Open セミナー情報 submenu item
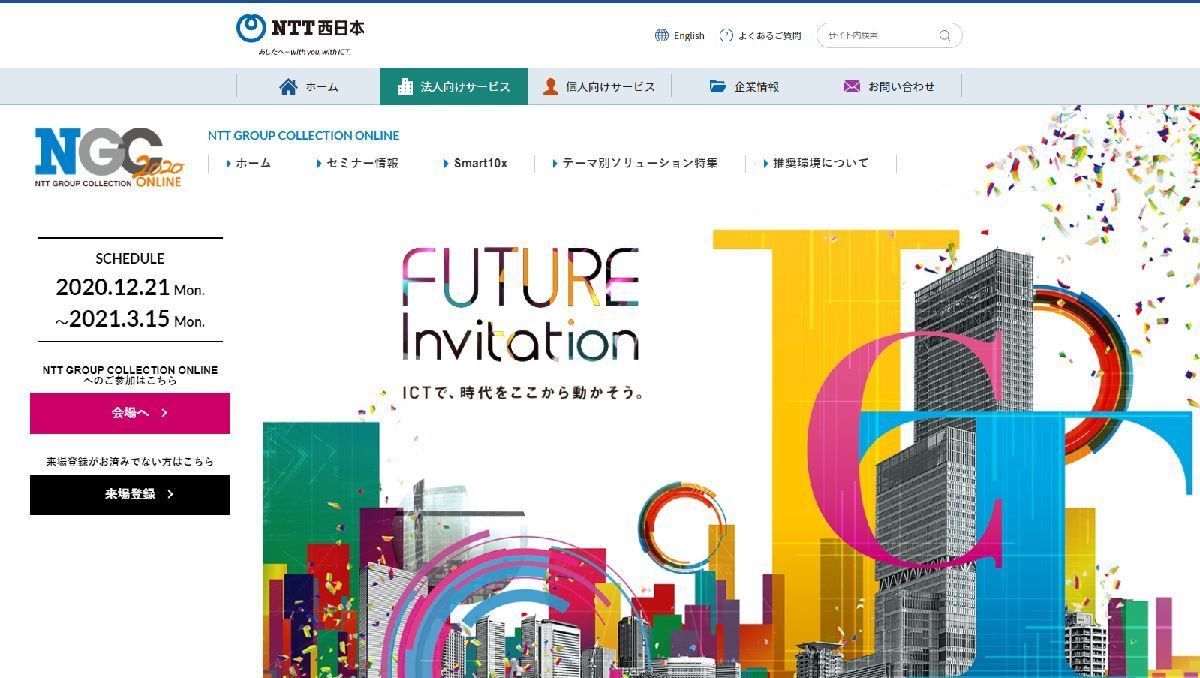1200x678 pixels. [358, 163]
